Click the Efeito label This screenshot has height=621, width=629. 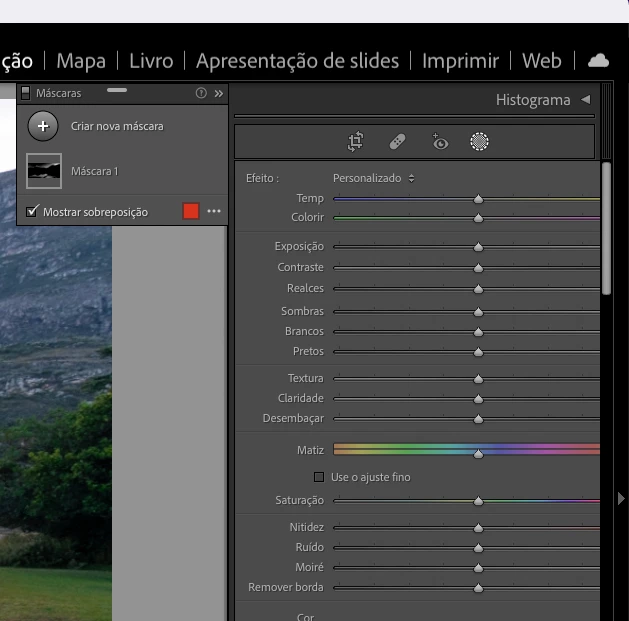(262, 178)
